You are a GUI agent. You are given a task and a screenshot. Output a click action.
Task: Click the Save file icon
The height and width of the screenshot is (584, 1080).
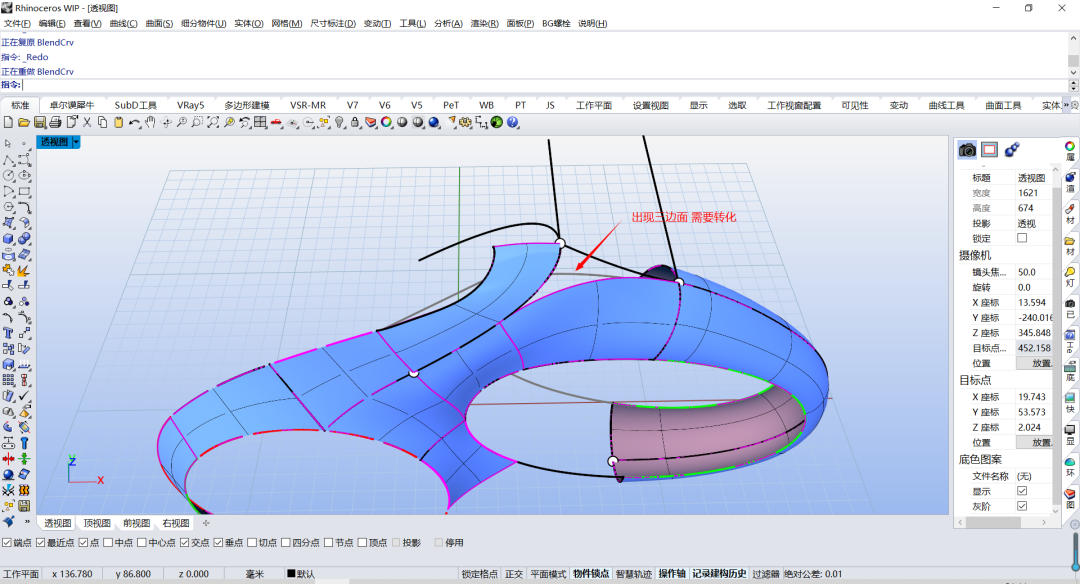(x=40, y=122)
